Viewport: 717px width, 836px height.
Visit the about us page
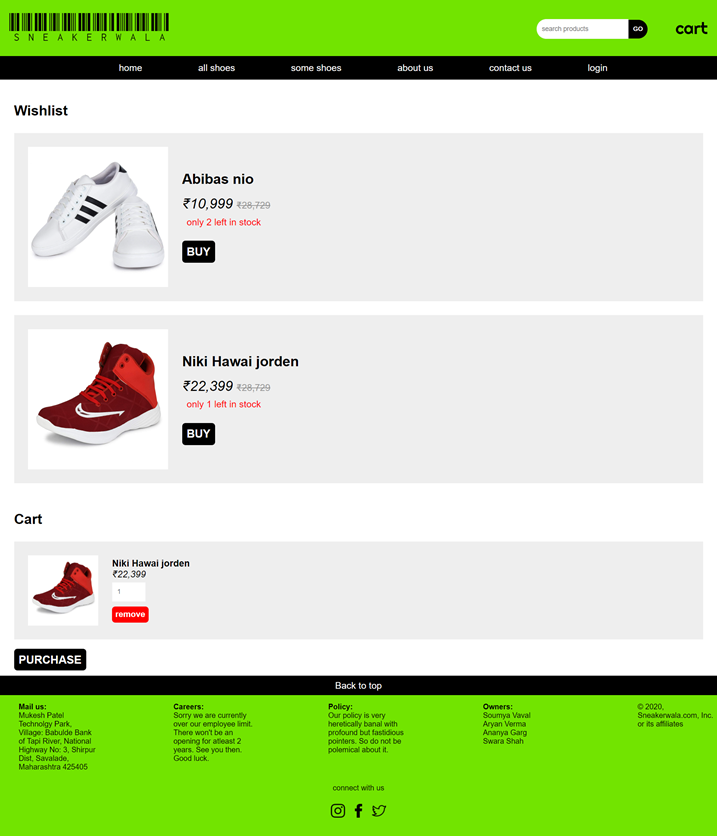415,68
